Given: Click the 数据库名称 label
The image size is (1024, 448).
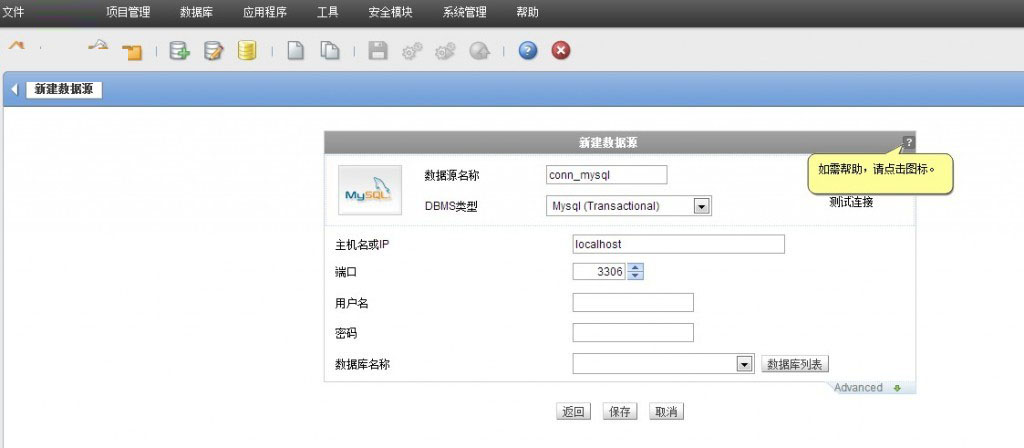Looking at the screenshot, I should (362, 364).
